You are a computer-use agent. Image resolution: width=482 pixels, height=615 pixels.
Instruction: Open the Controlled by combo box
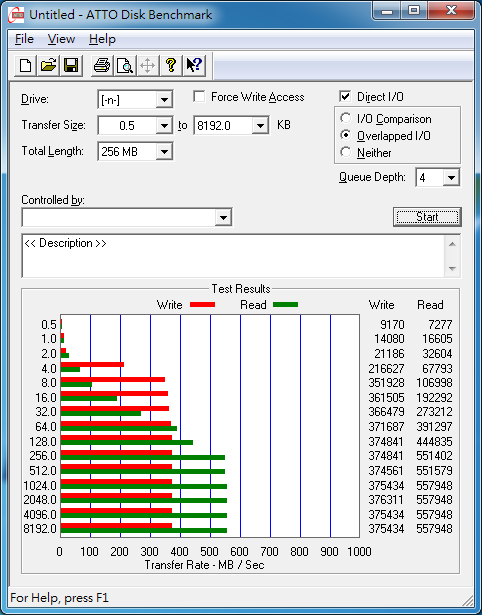127,217
